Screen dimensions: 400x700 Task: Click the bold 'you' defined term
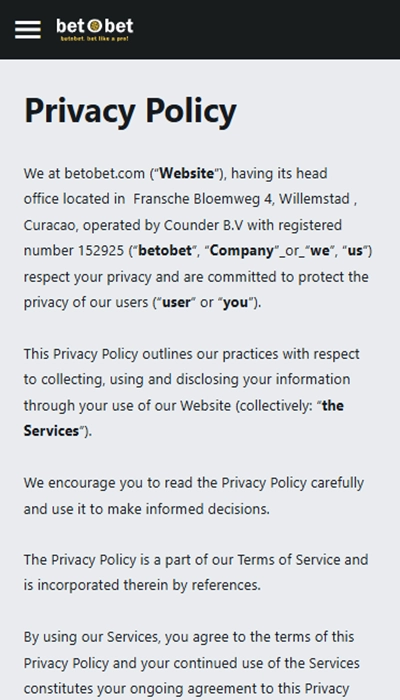point(235,303)
